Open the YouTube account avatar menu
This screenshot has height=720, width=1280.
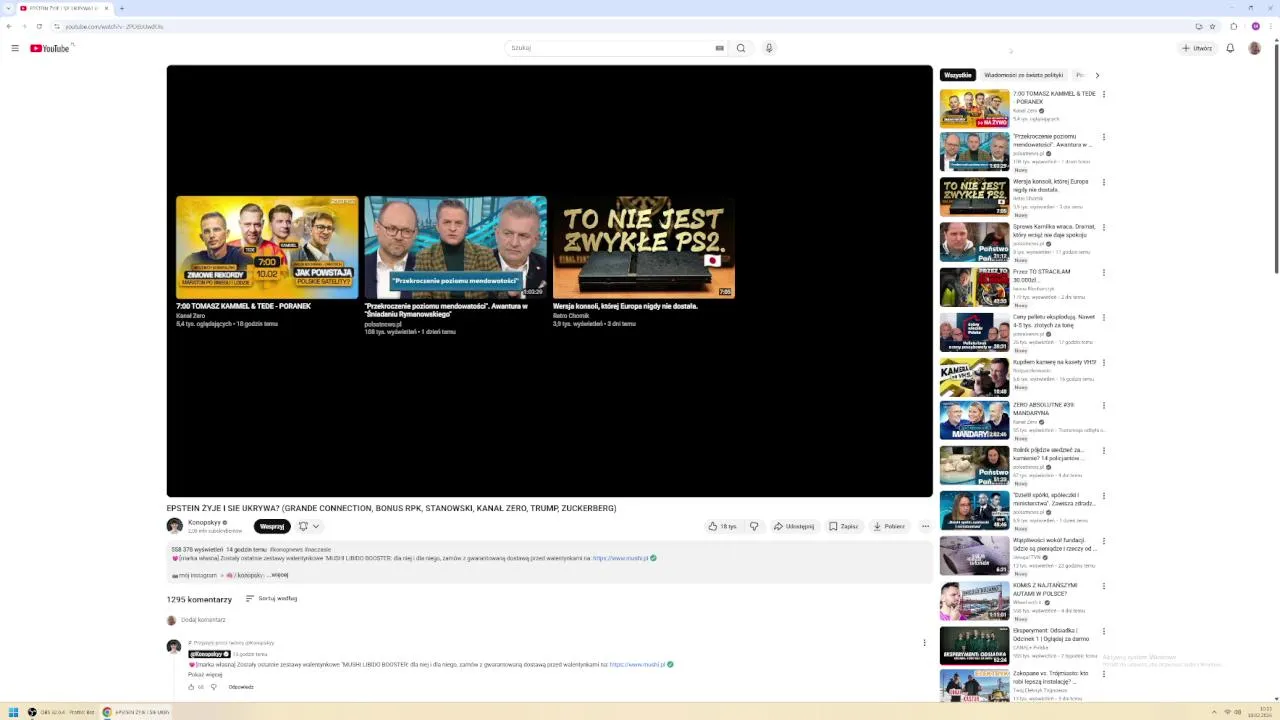[x=1255, y=48]
